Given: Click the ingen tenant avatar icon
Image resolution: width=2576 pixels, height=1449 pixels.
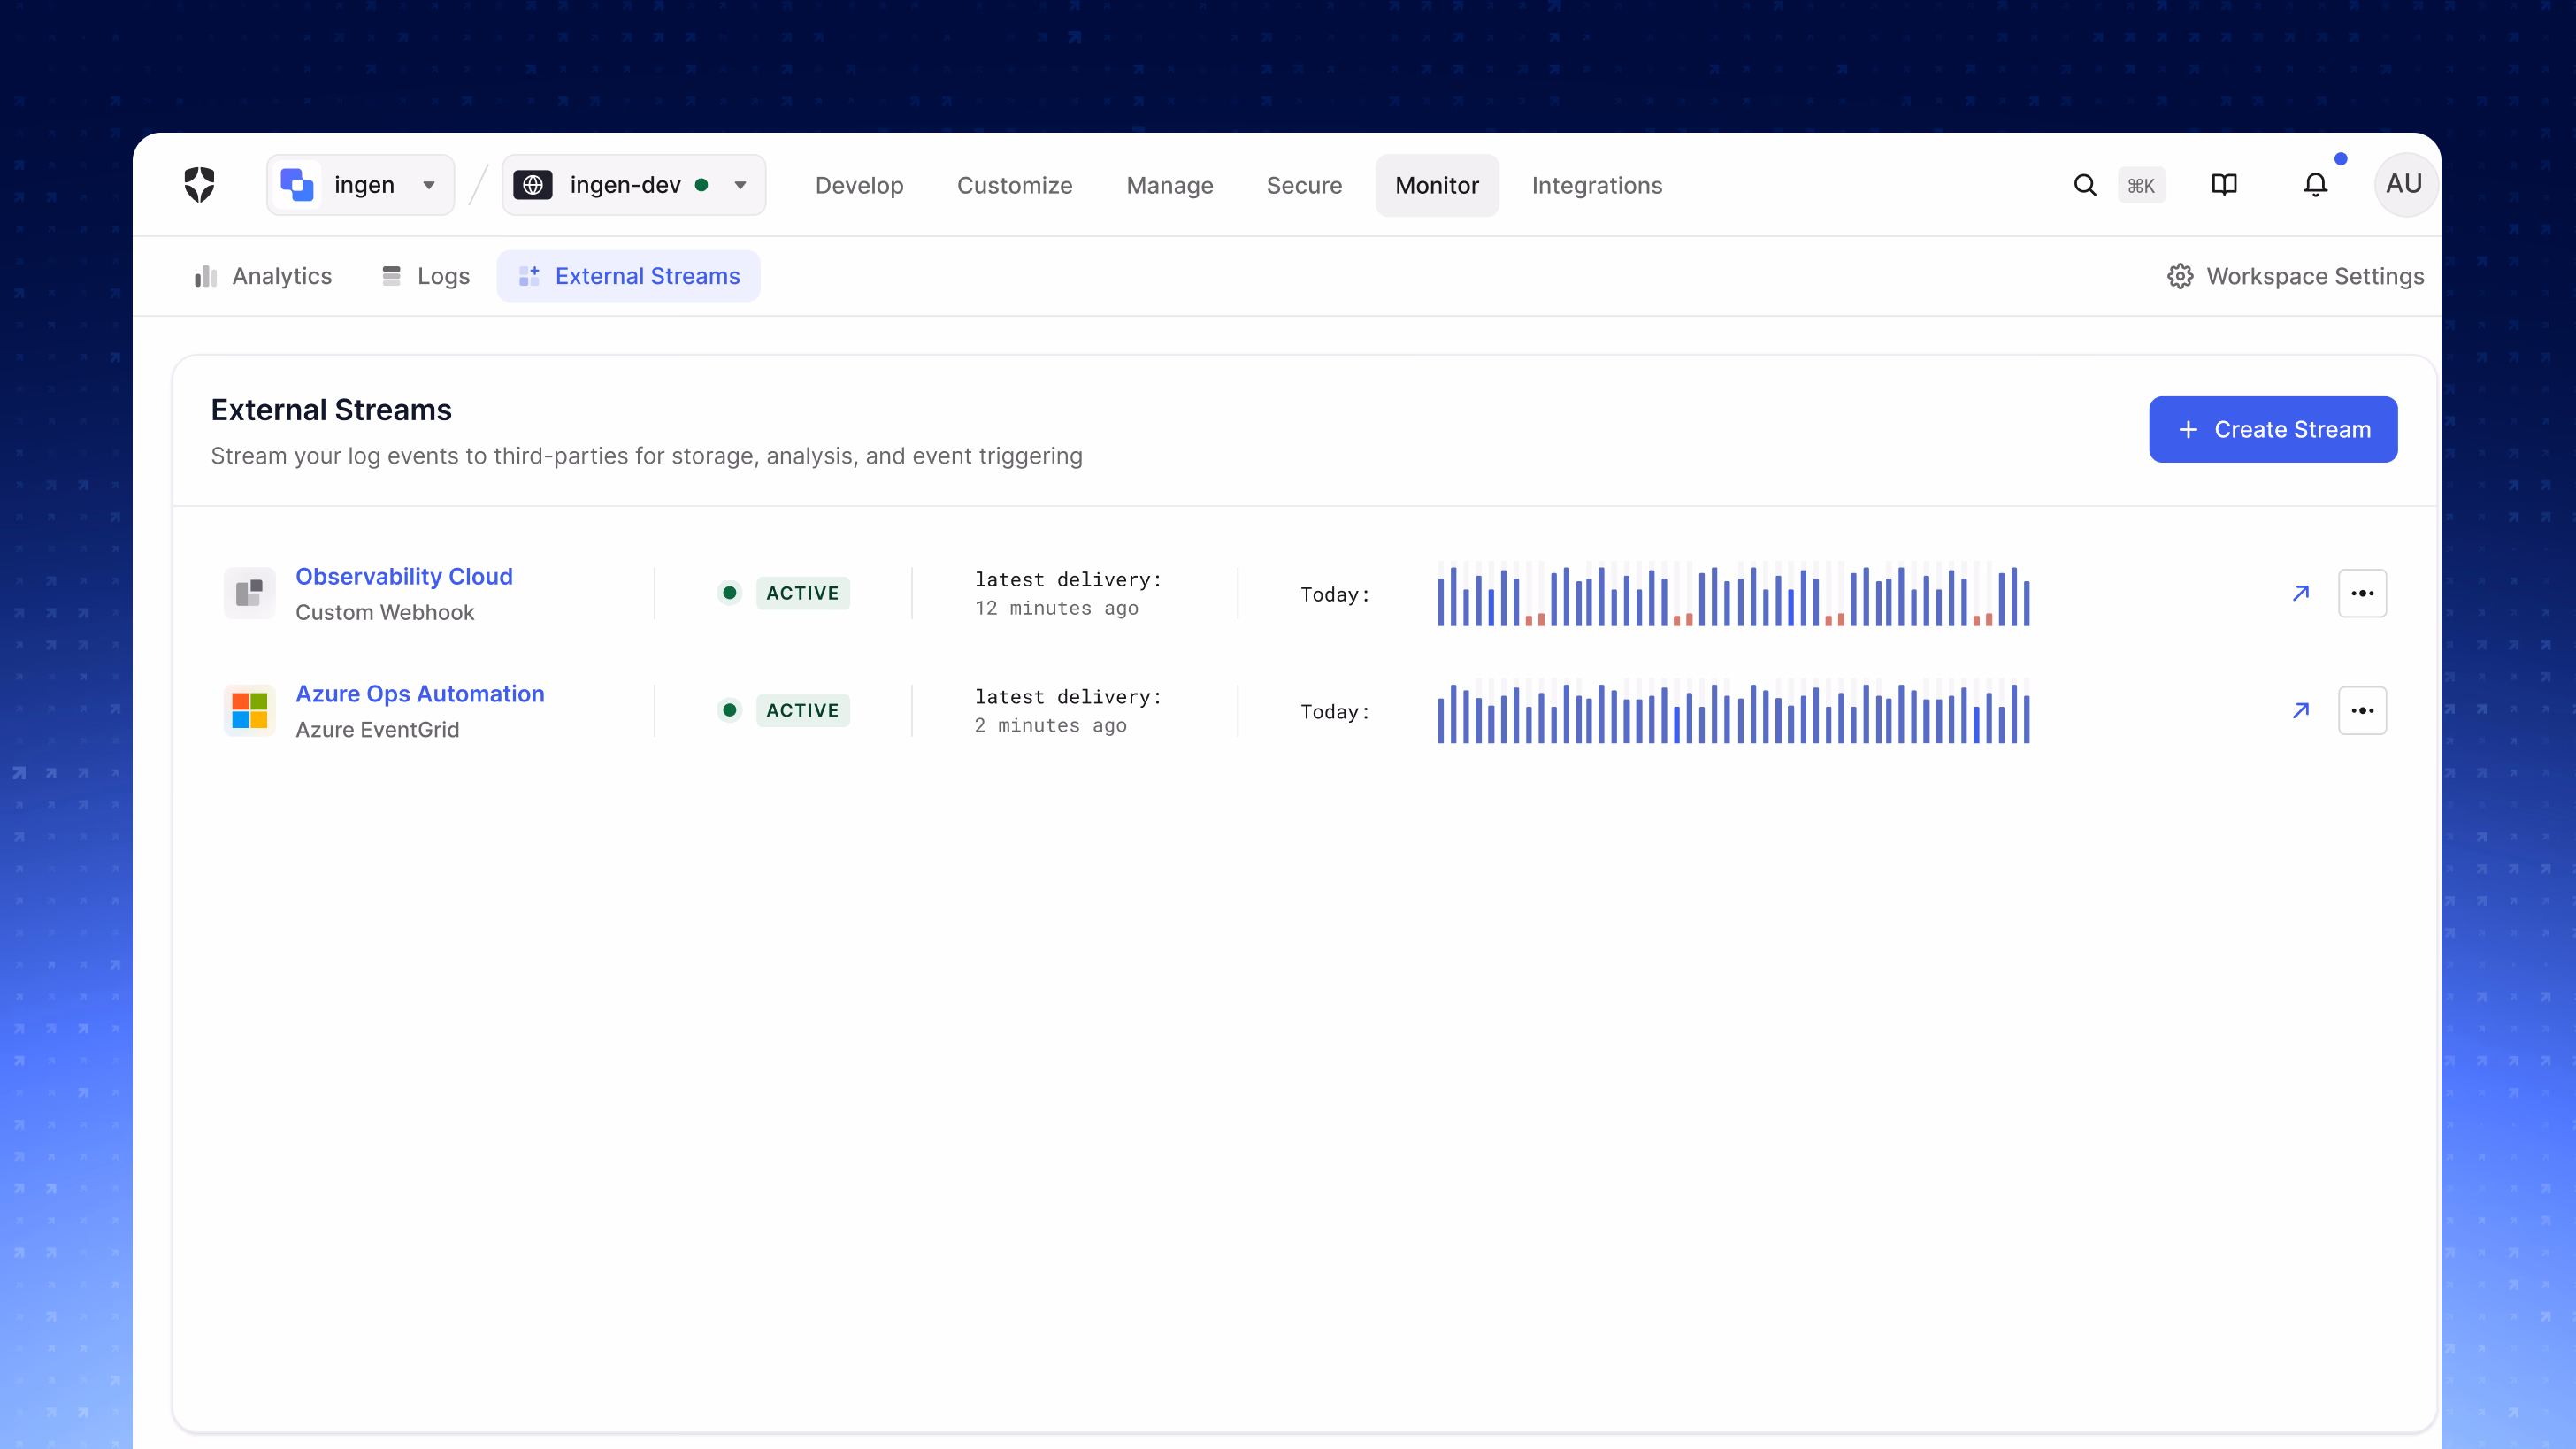Looking at the screenshot, I should coord(298,185).
